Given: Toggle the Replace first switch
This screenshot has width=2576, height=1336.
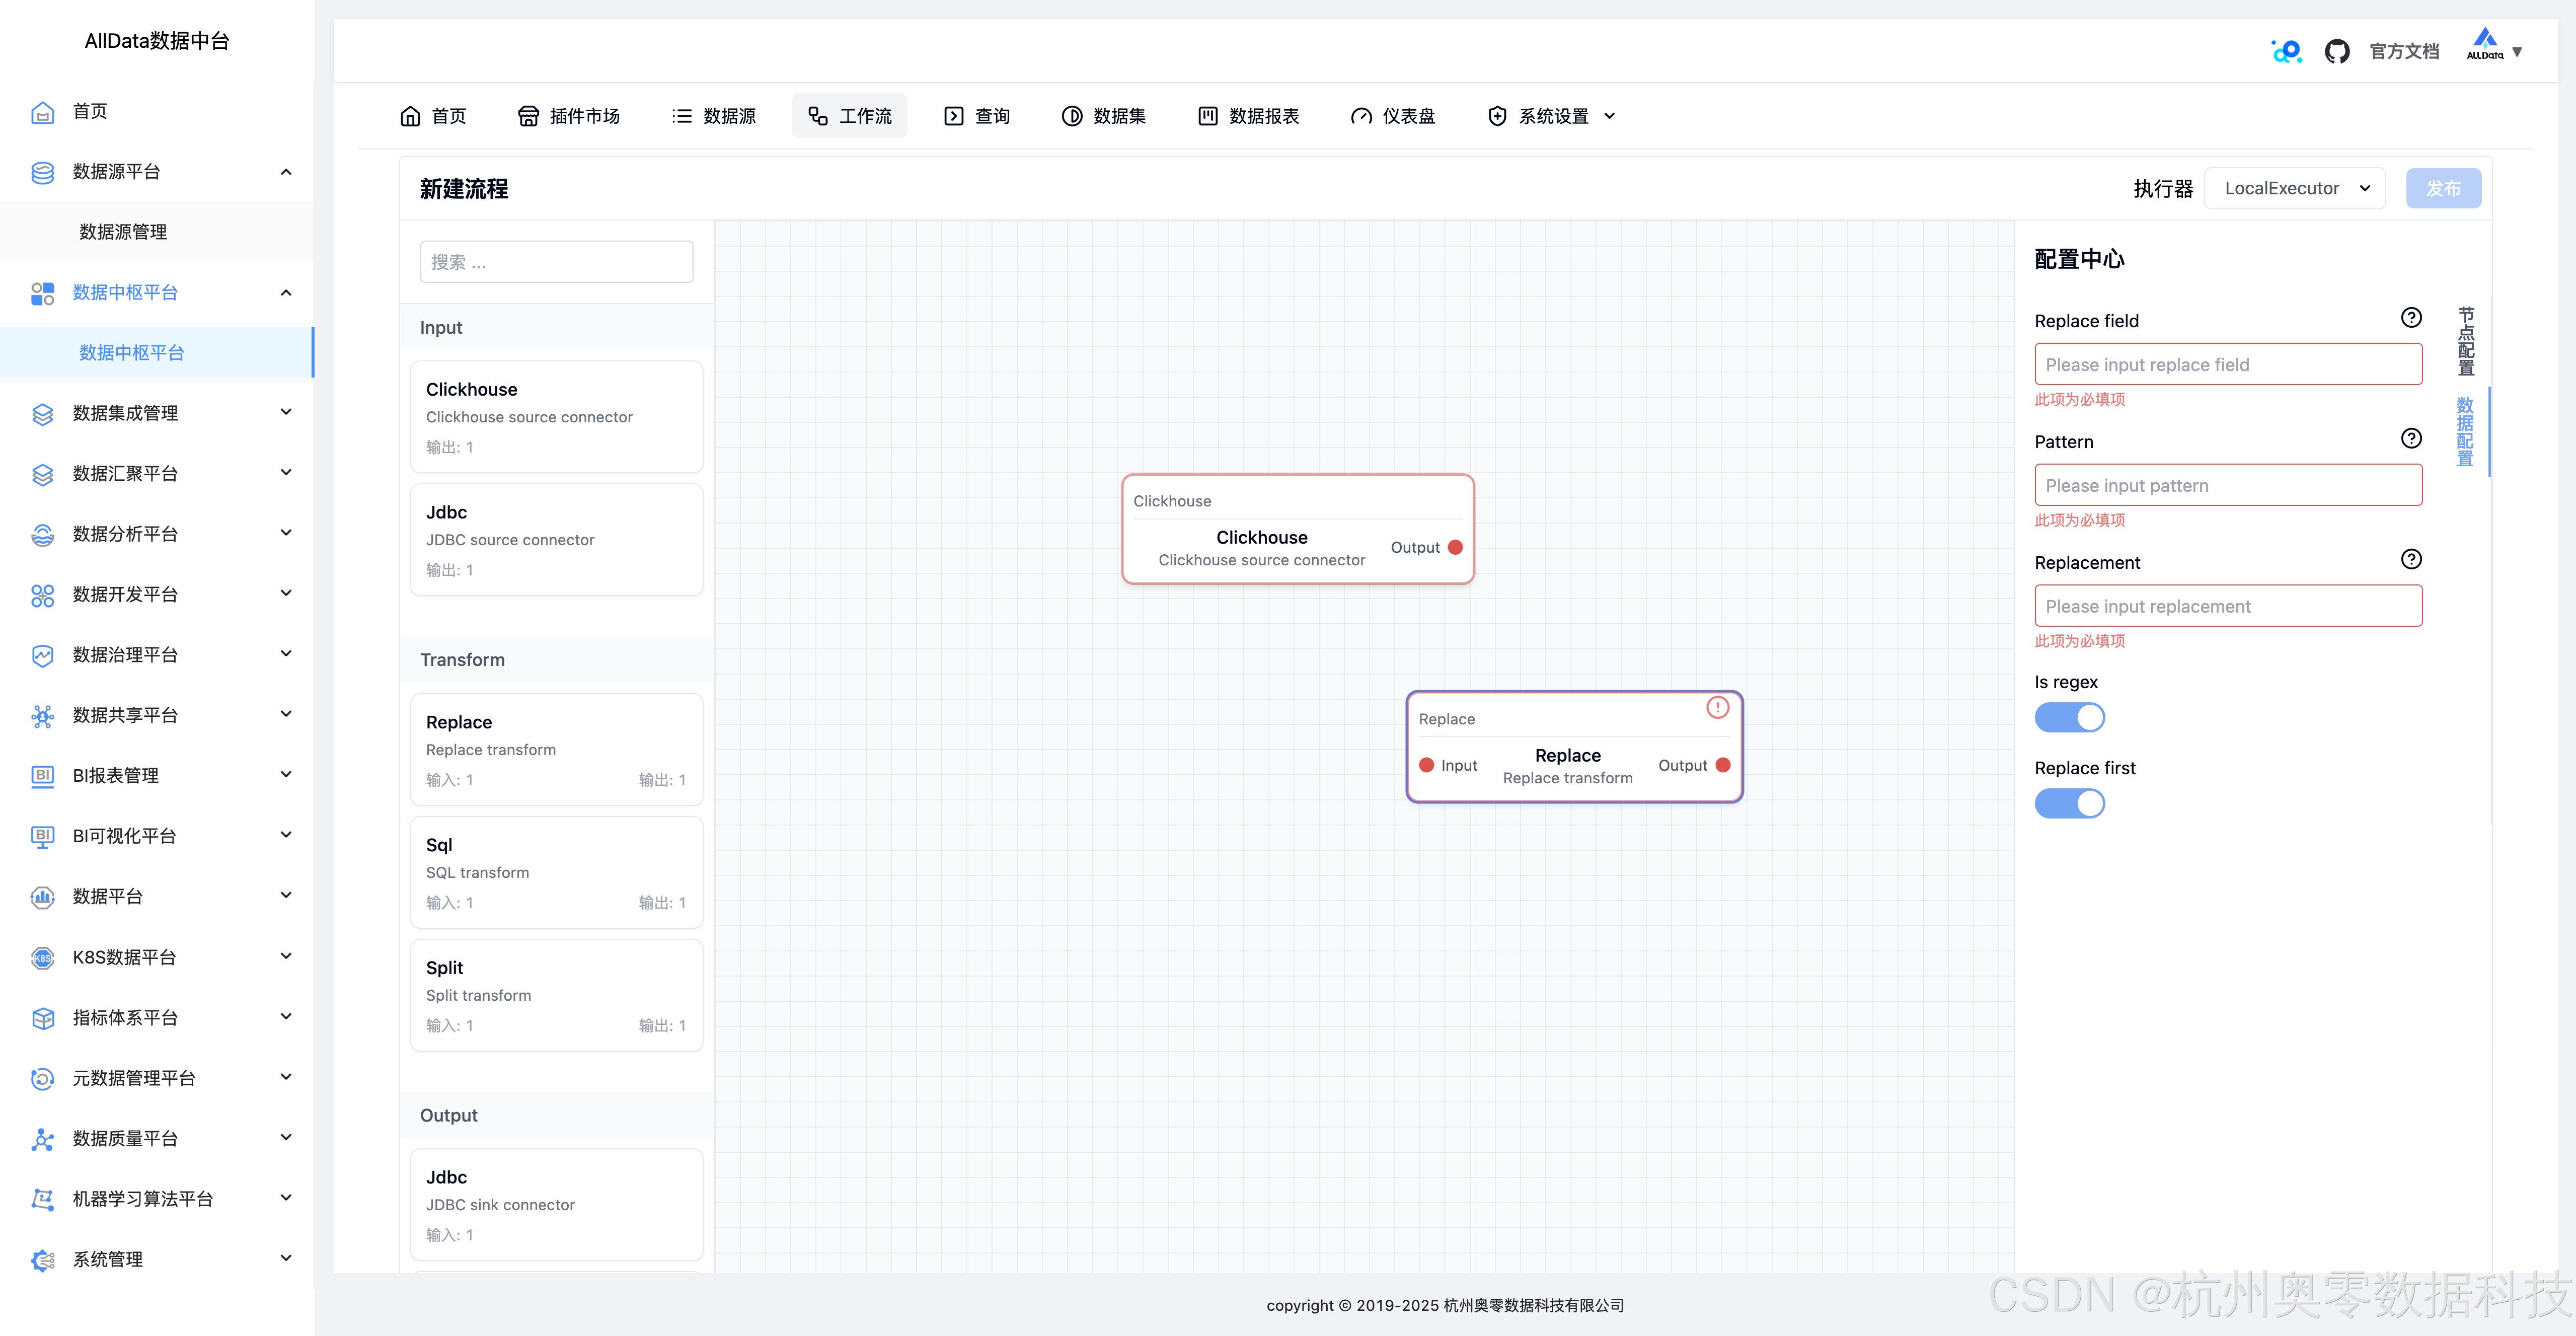Looking at the screenshot, I should (x=2069, y=804).
